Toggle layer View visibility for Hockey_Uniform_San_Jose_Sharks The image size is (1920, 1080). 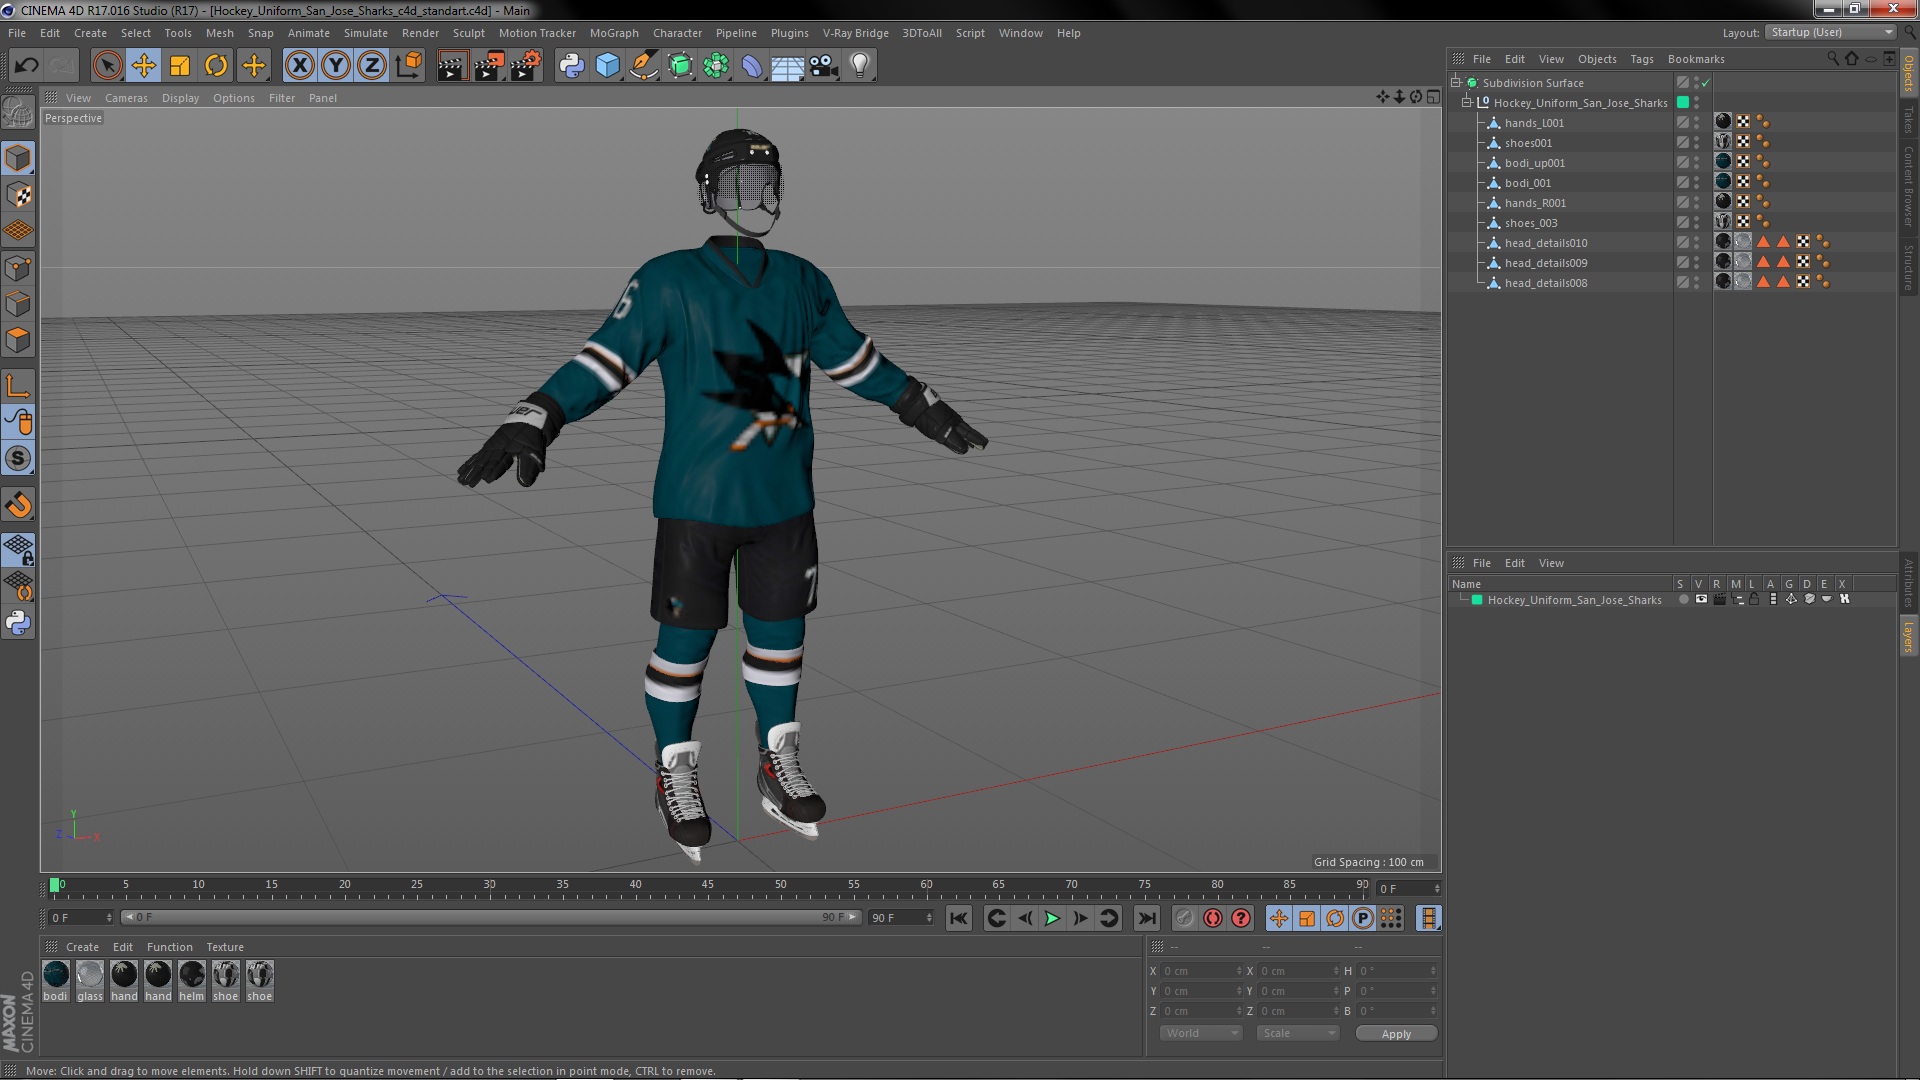pos(1701,600)
